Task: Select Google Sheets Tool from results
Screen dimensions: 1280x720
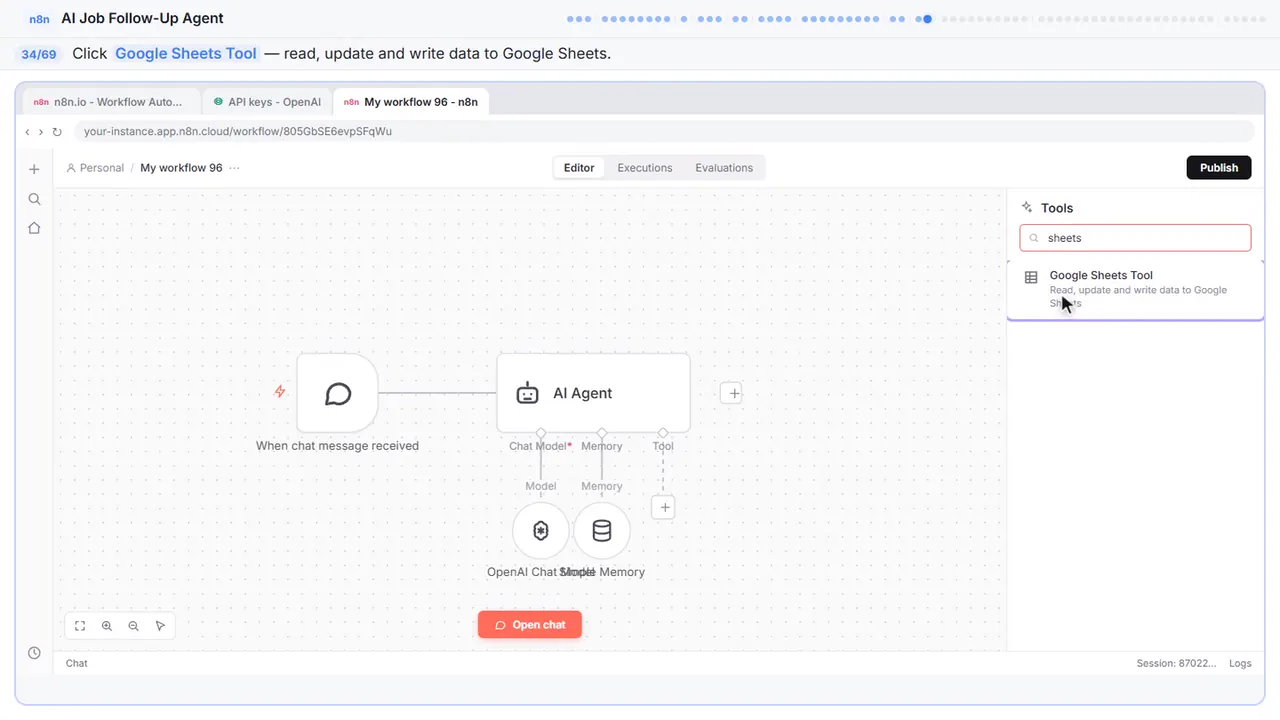Action: coord(1136,289)
